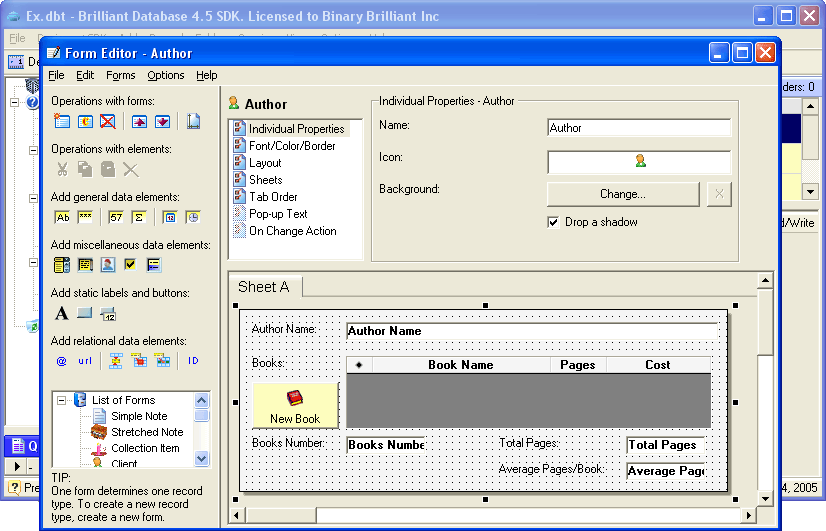The image size is (826, 531).
Task: Add the green relational table element icon
Action: (162, 361)
